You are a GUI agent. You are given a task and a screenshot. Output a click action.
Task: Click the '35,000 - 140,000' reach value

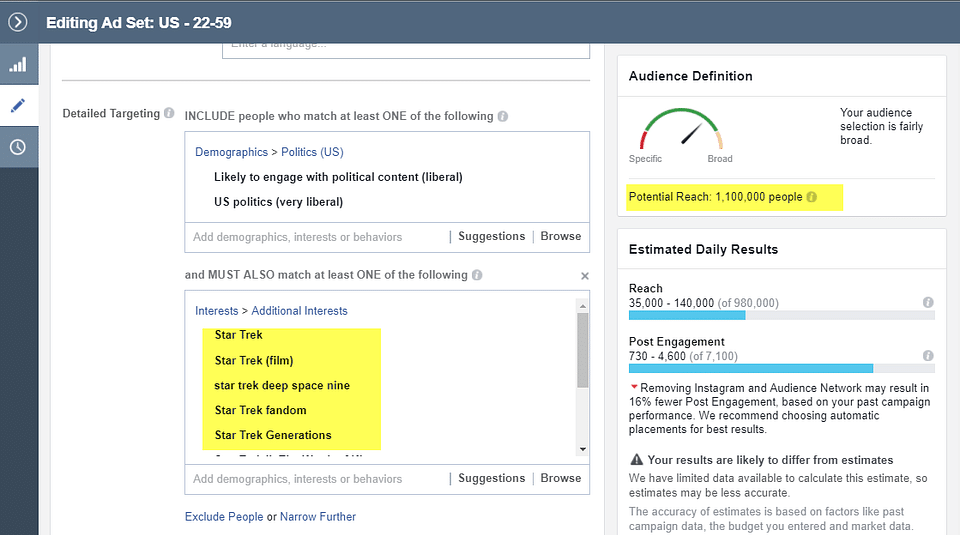[x=671, y=303]
